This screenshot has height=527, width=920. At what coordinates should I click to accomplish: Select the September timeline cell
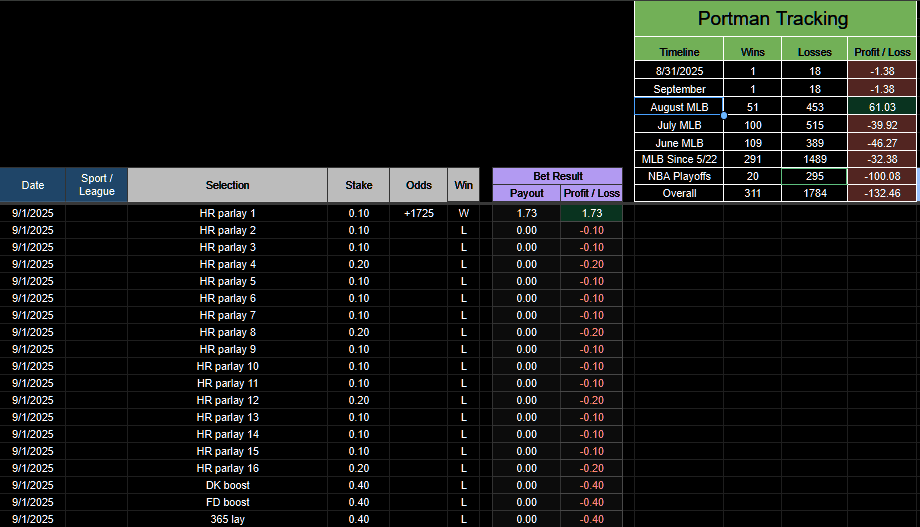[x=679, y=89]
